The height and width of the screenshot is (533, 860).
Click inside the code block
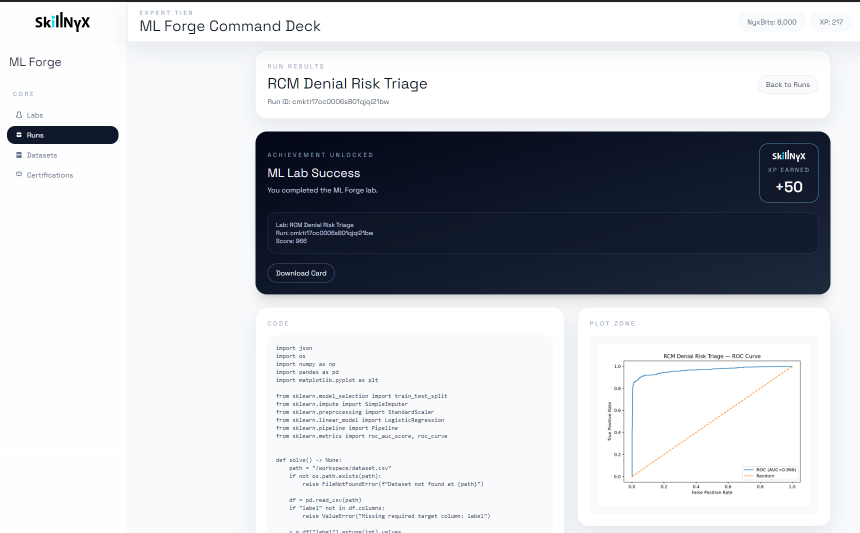tap(410, 434)
